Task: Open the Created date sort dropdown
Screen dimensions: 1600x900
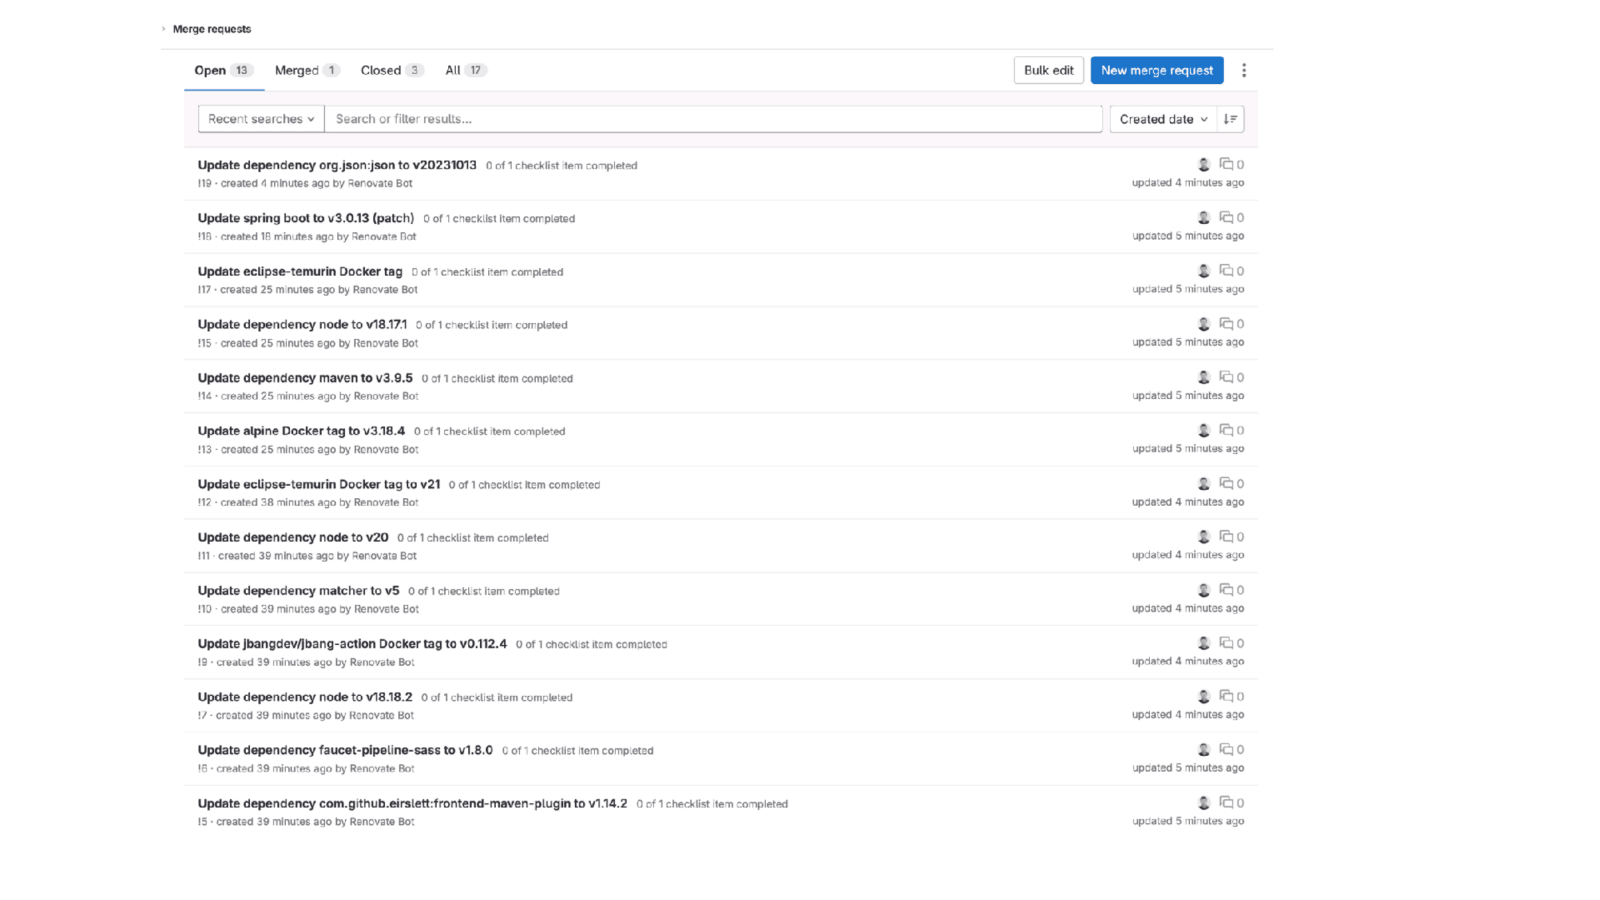Action: (x=1163, y=119)
